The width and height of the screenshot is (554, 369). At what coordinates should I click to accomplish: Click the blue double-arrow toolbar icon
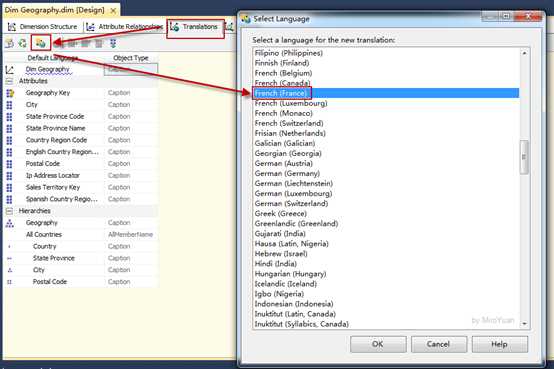coord(113,43)
